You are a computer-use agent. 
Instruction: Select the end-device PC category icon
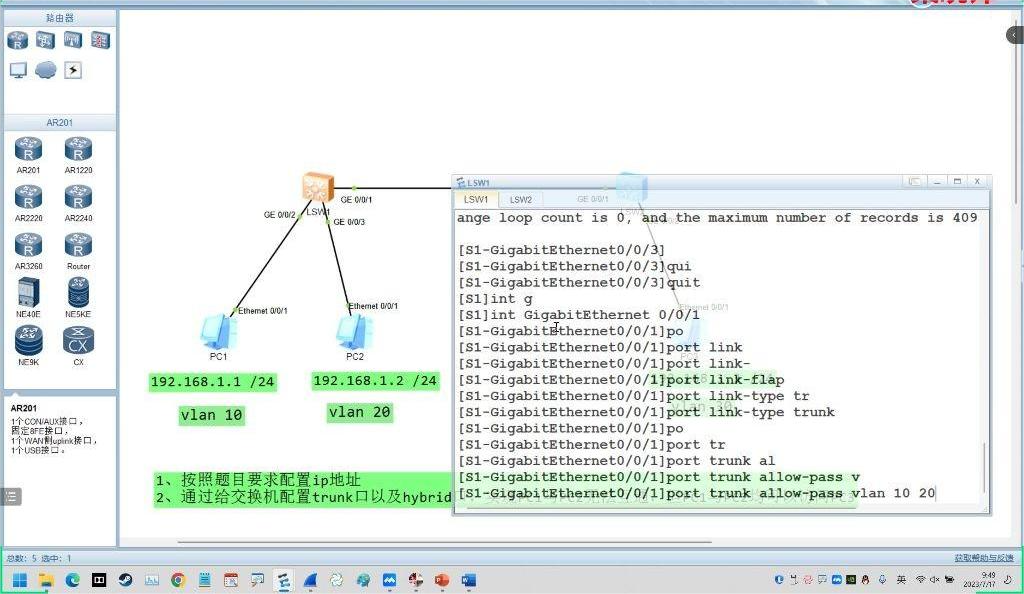point(18,70)
